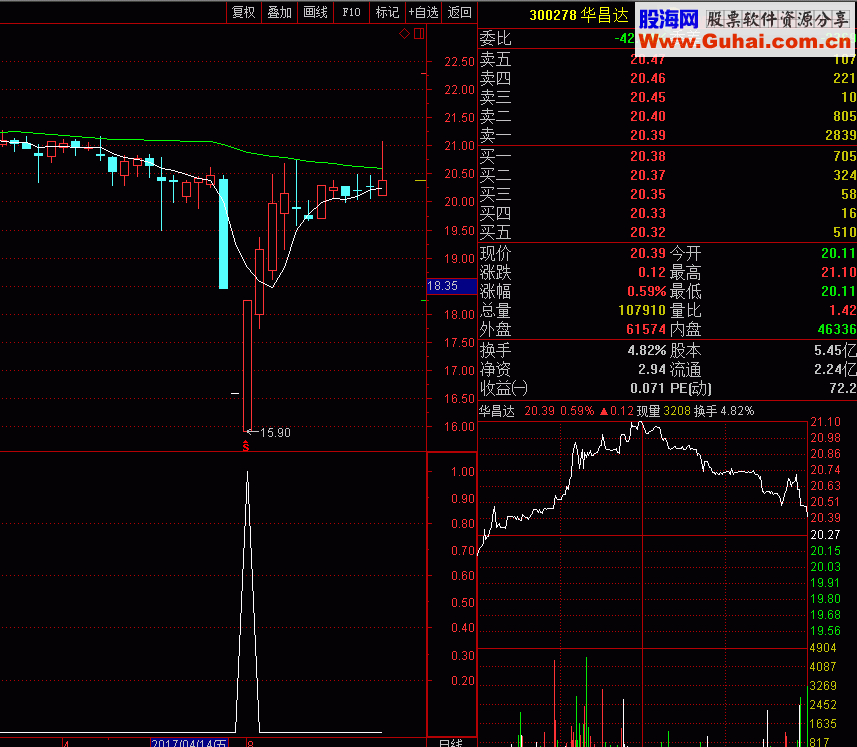Click the 买二 row price 20.37
This screenshot has width=857, height=747.
click(648, 175)
